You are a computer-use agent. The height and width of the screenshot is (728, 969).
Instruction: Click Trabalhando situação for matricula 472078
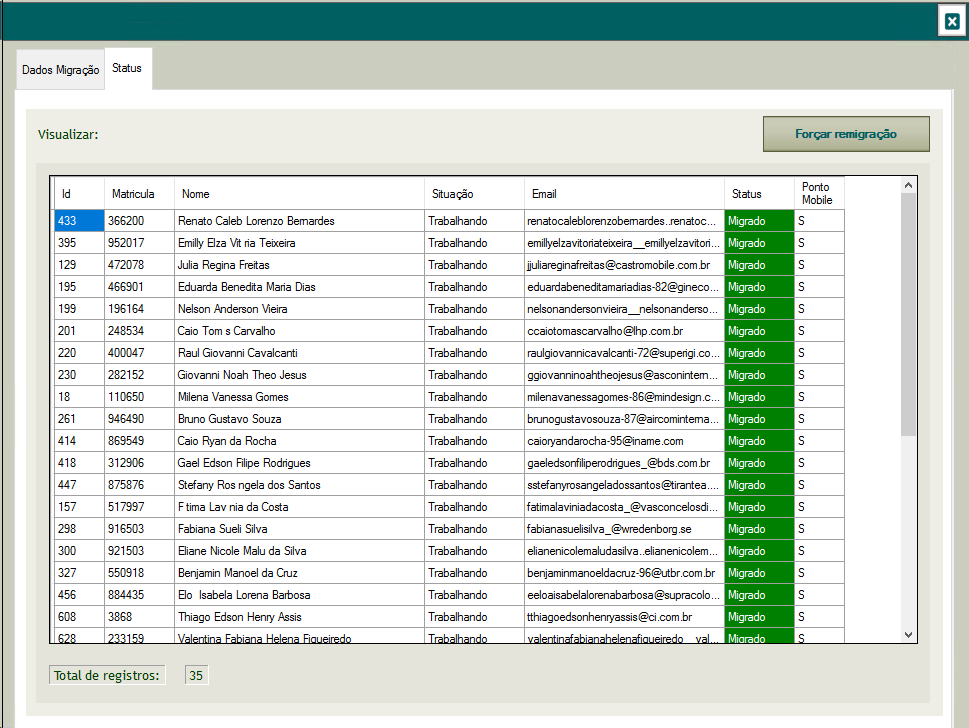click(x=474, y=265)
